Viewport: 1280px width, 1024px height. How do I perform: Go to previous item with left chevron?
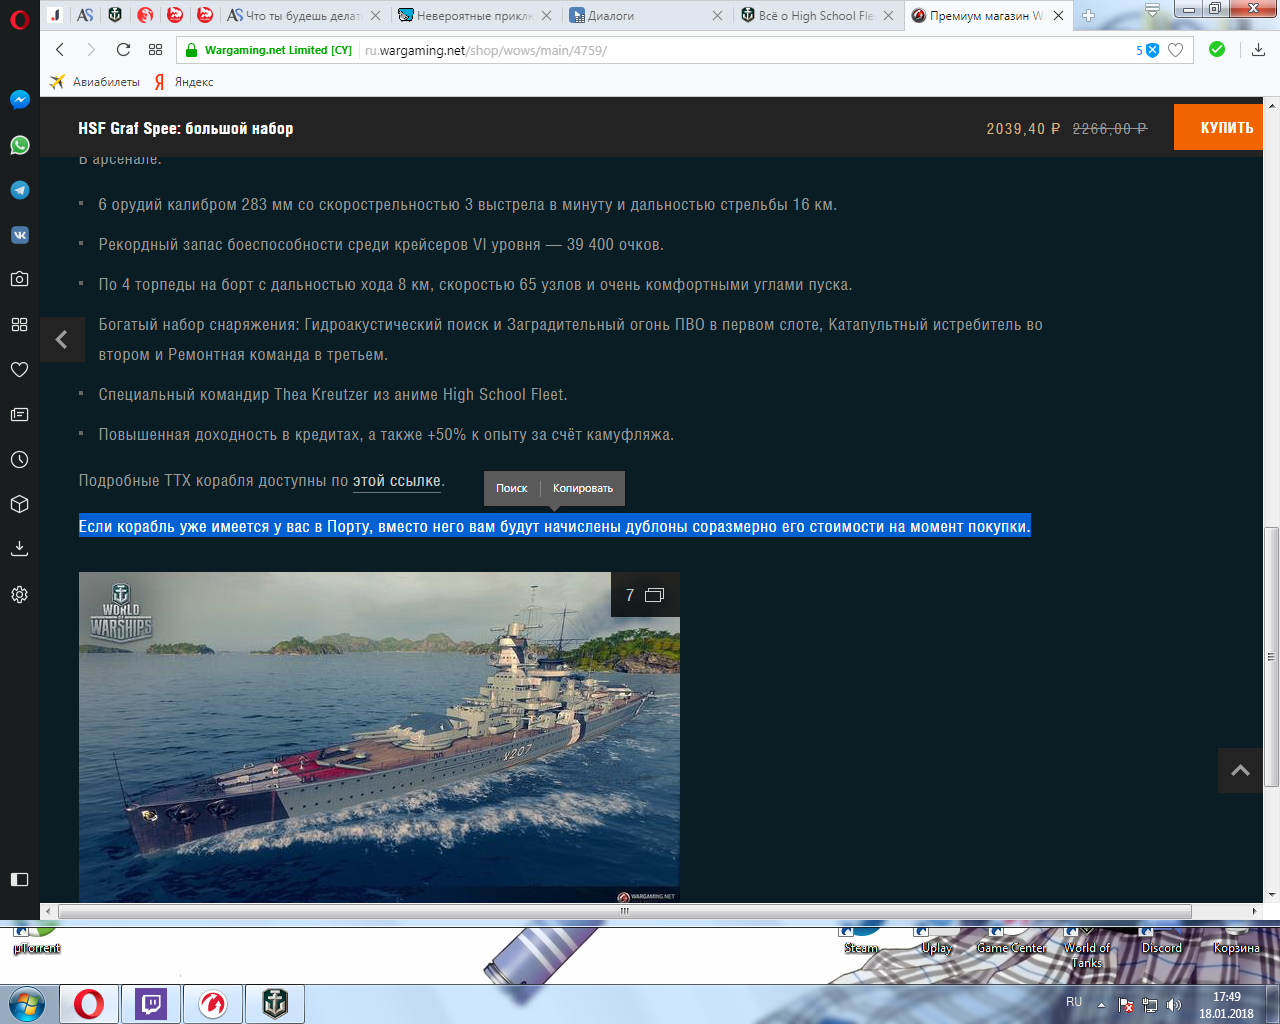[62, 340]
